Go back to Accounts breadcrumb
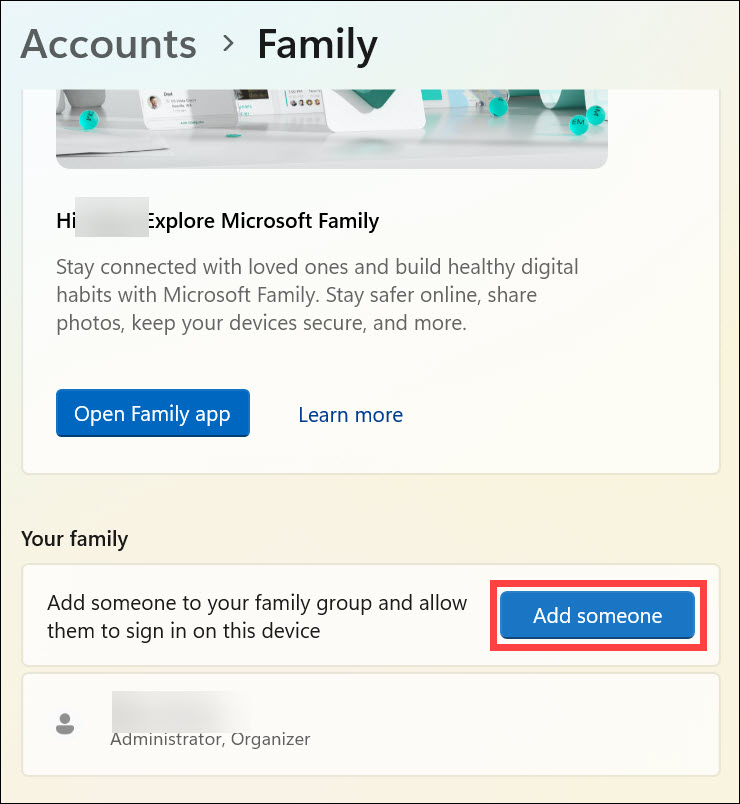Screen dimensions: 740x804 click(108, 44)
